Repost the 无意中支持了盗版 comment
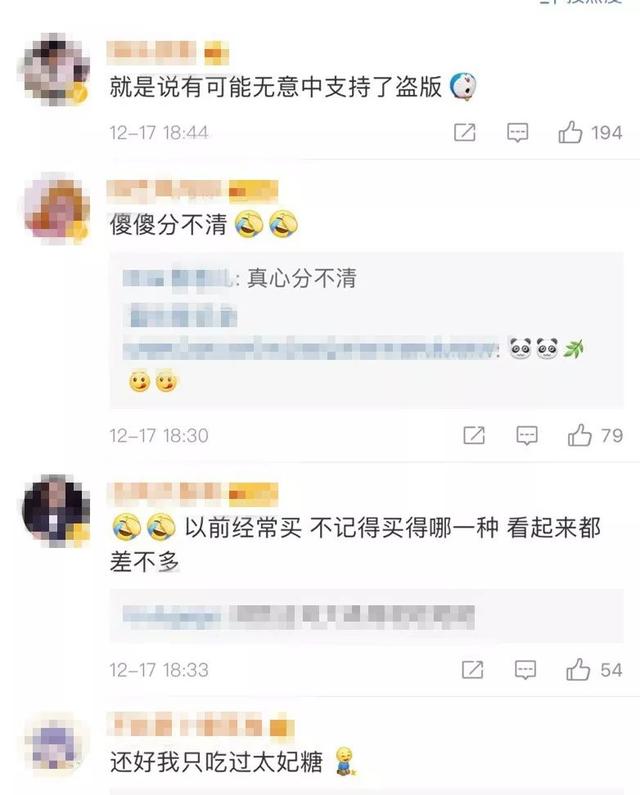640x795 pixels. click(x=465, y=132)
